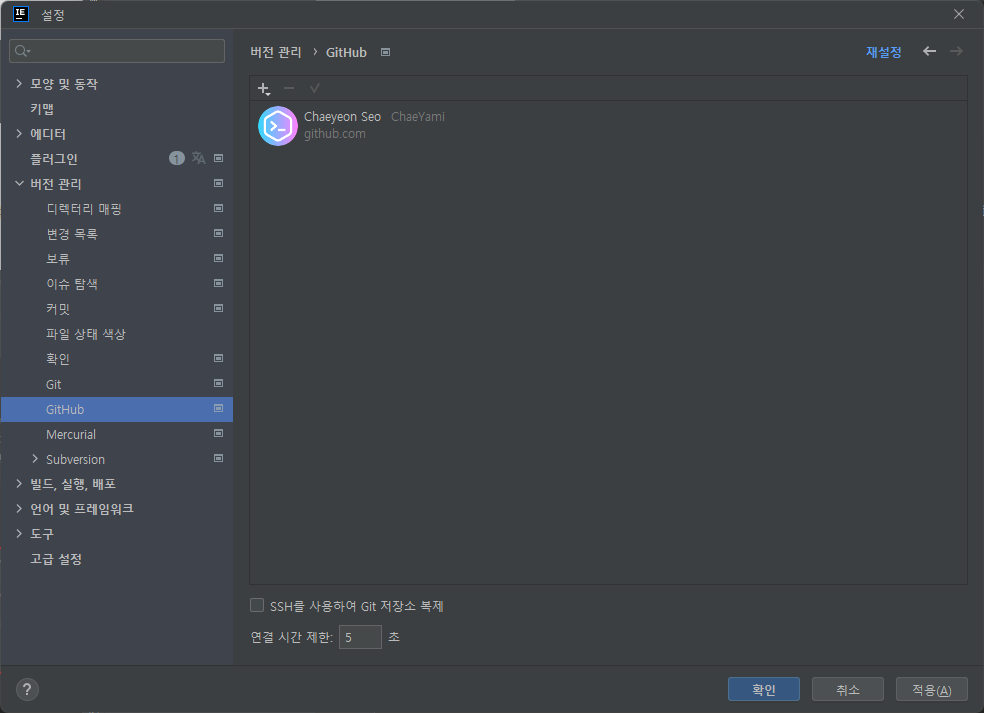Click the project-level icon beside GitHub breadcrumb
Image resolution: width=984 pixels, height=713 pixels.
pyautogui.click(x=385, y=52)
